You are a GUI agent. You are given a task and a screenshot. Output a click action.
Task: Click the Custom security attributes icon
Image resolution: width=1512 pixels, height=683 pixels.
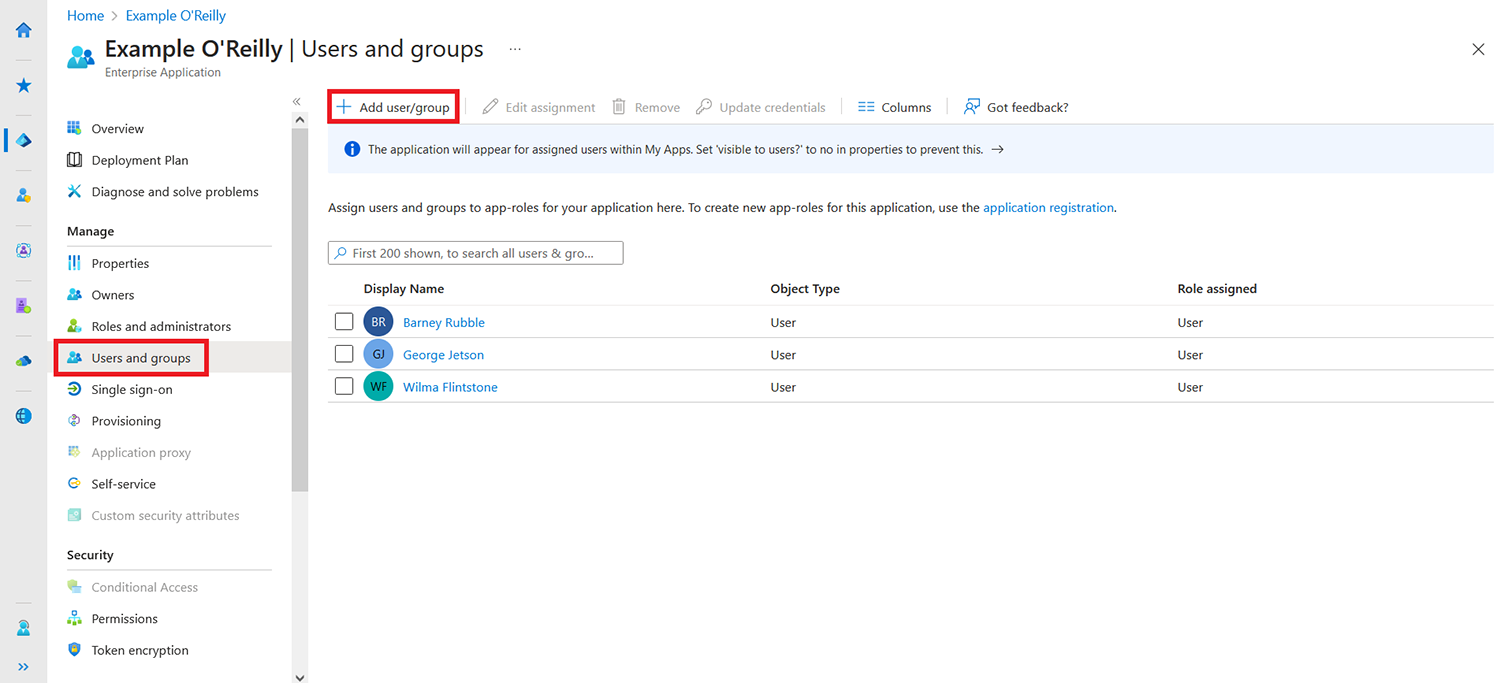coord(74,515)
